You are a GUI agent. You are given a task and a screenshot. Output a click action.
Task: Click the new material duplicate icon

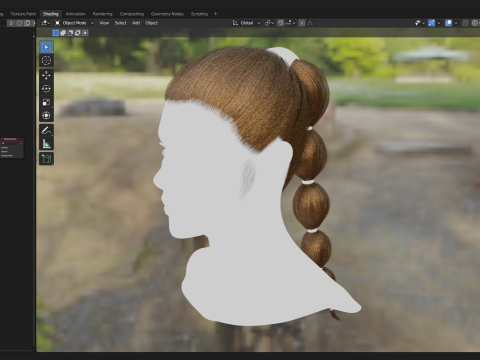tap(27, 23)
